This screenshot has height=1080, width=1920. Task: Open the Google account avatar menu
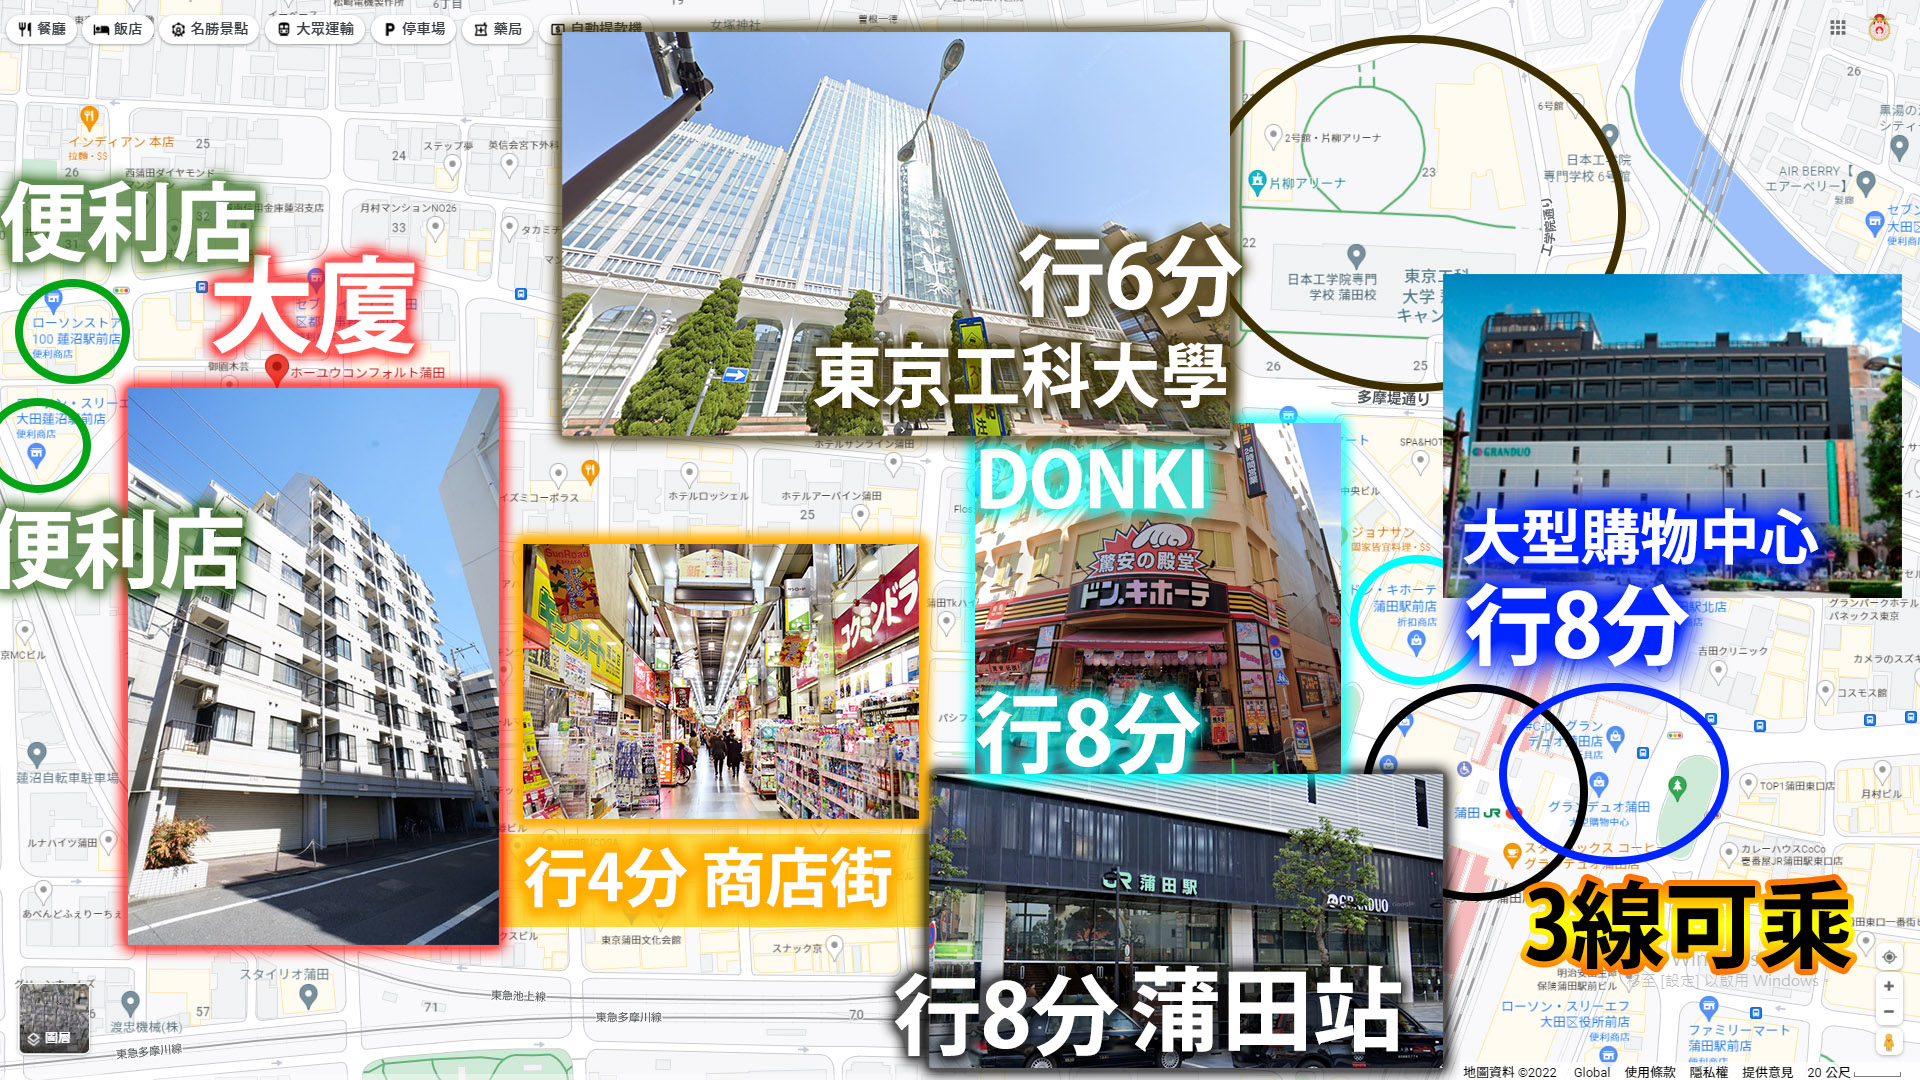pyautogui.click(x=1880, y=28)
